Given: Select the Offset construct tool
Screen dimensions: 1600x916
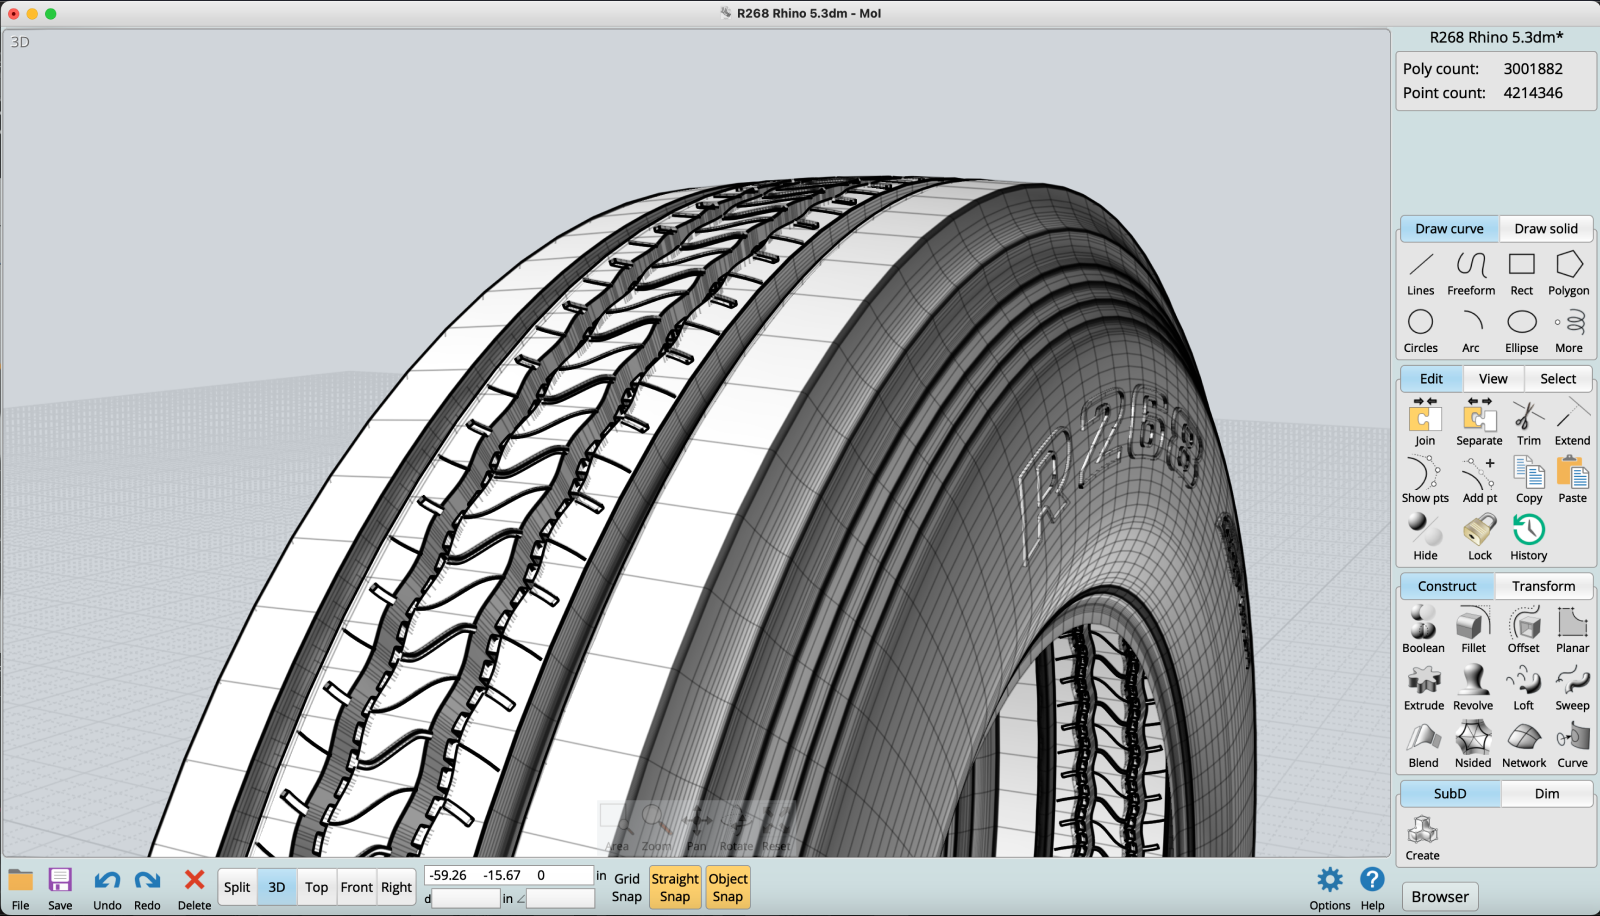Looking at the screenshot, I should pos(1523,630).
